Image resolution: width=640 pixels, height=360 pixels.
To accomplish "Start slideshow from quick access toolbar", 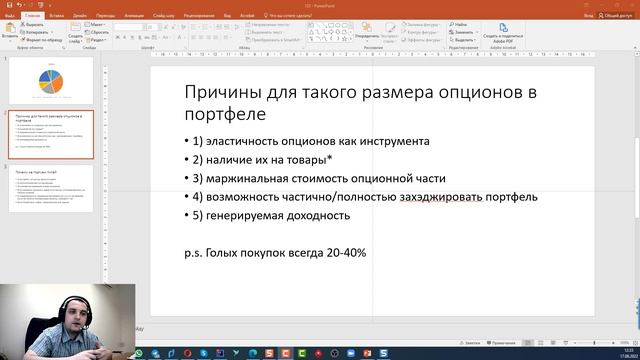I will click(40, 5).
